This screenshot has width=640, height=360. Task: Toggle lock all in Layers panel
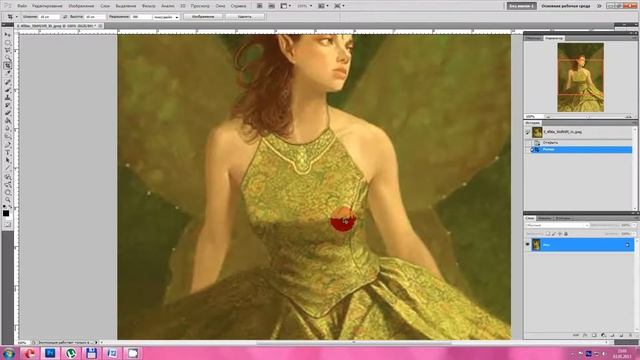click(x=566, y=234)
